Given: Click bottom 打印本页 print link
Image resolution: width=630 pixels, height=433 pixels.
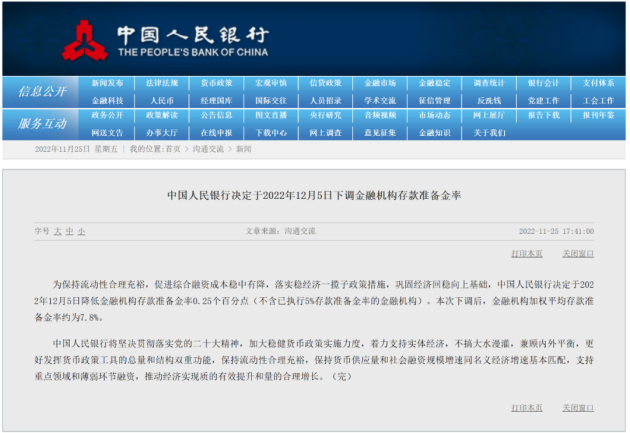Looking at the screenshot, I should [526, 407].
